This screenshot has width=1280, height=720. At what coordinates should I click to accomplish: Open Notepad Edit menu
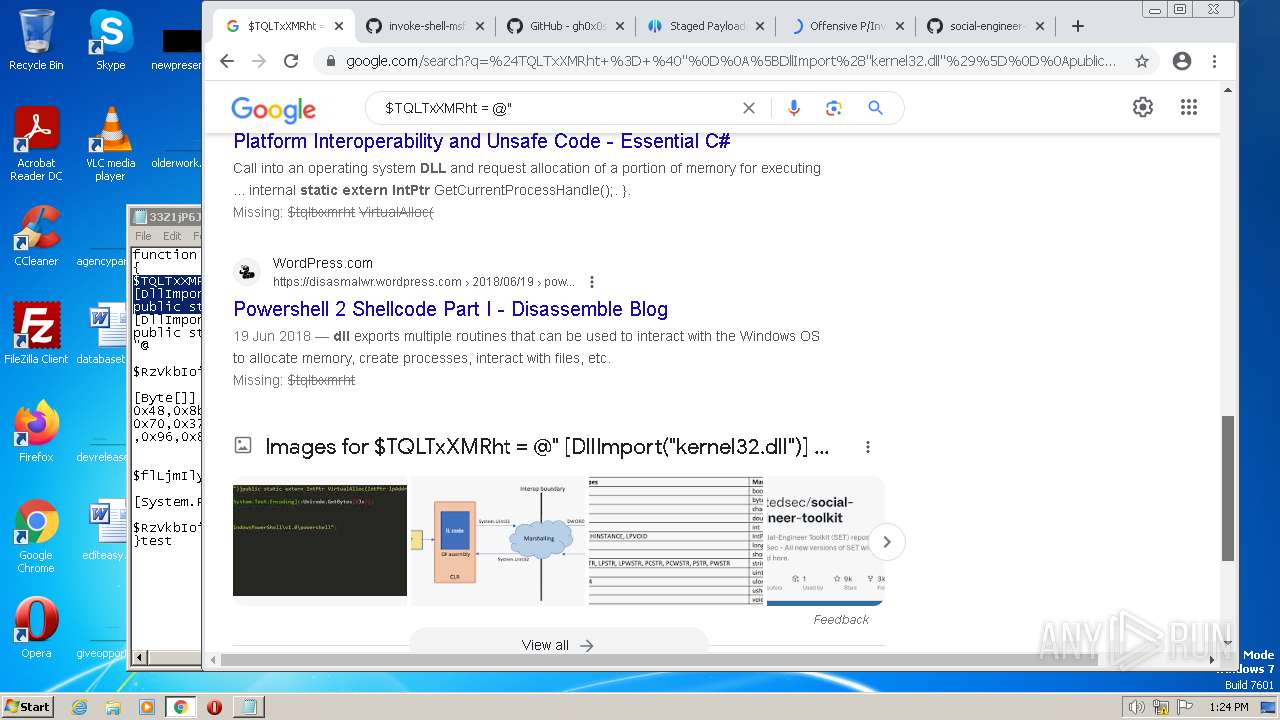(x=172, y=236)
